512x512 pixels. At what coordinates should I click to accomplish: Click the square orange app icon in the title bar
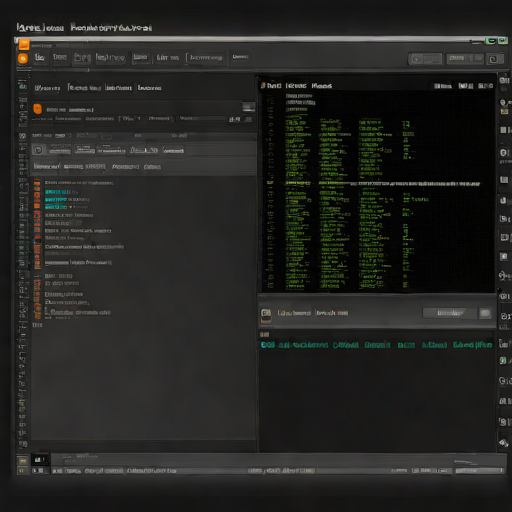(24, 44)
